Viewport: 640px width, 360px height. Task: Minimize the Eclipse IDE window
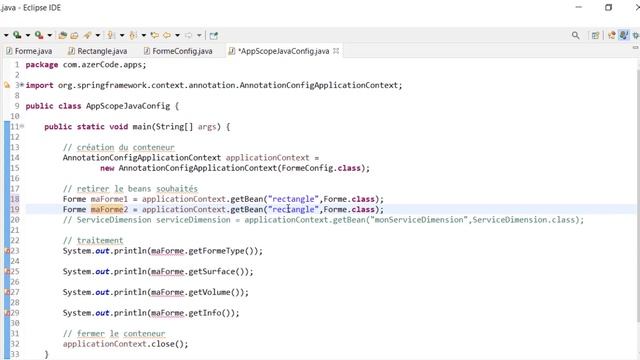[x=579, y=7]
